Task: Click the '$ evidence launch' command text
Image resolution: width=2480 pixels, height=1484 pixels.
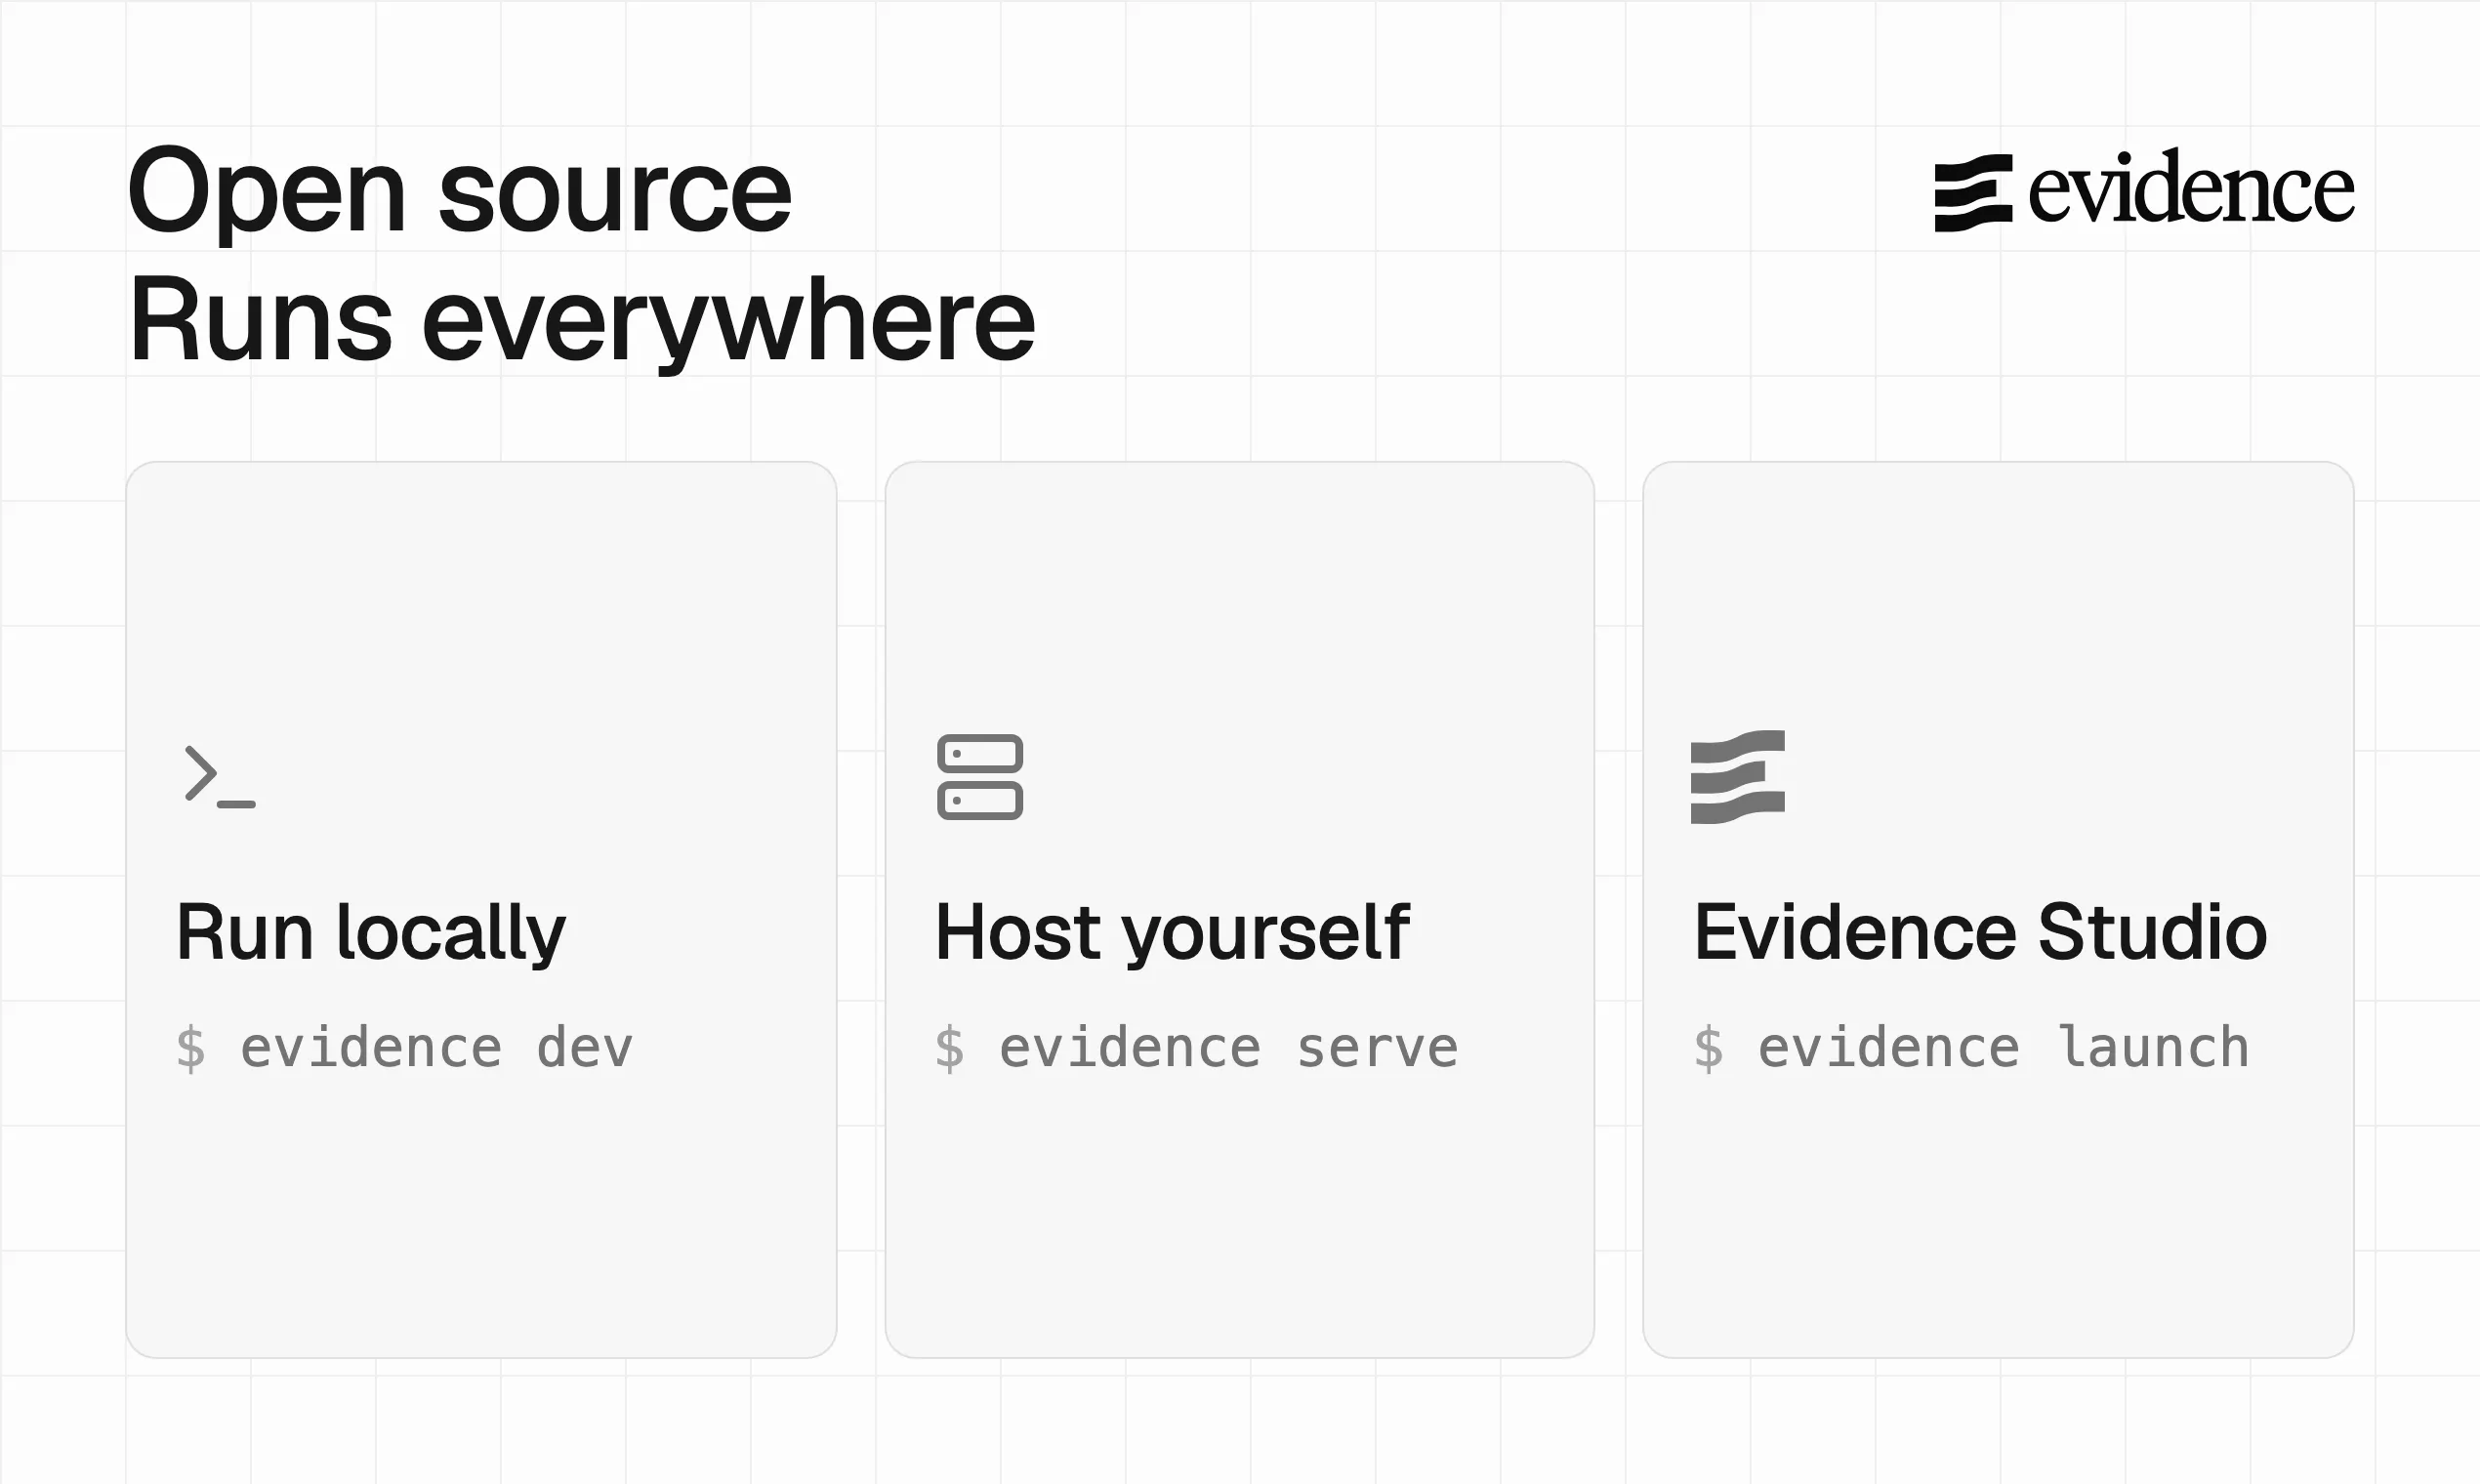Action: click(1972, 1048)
